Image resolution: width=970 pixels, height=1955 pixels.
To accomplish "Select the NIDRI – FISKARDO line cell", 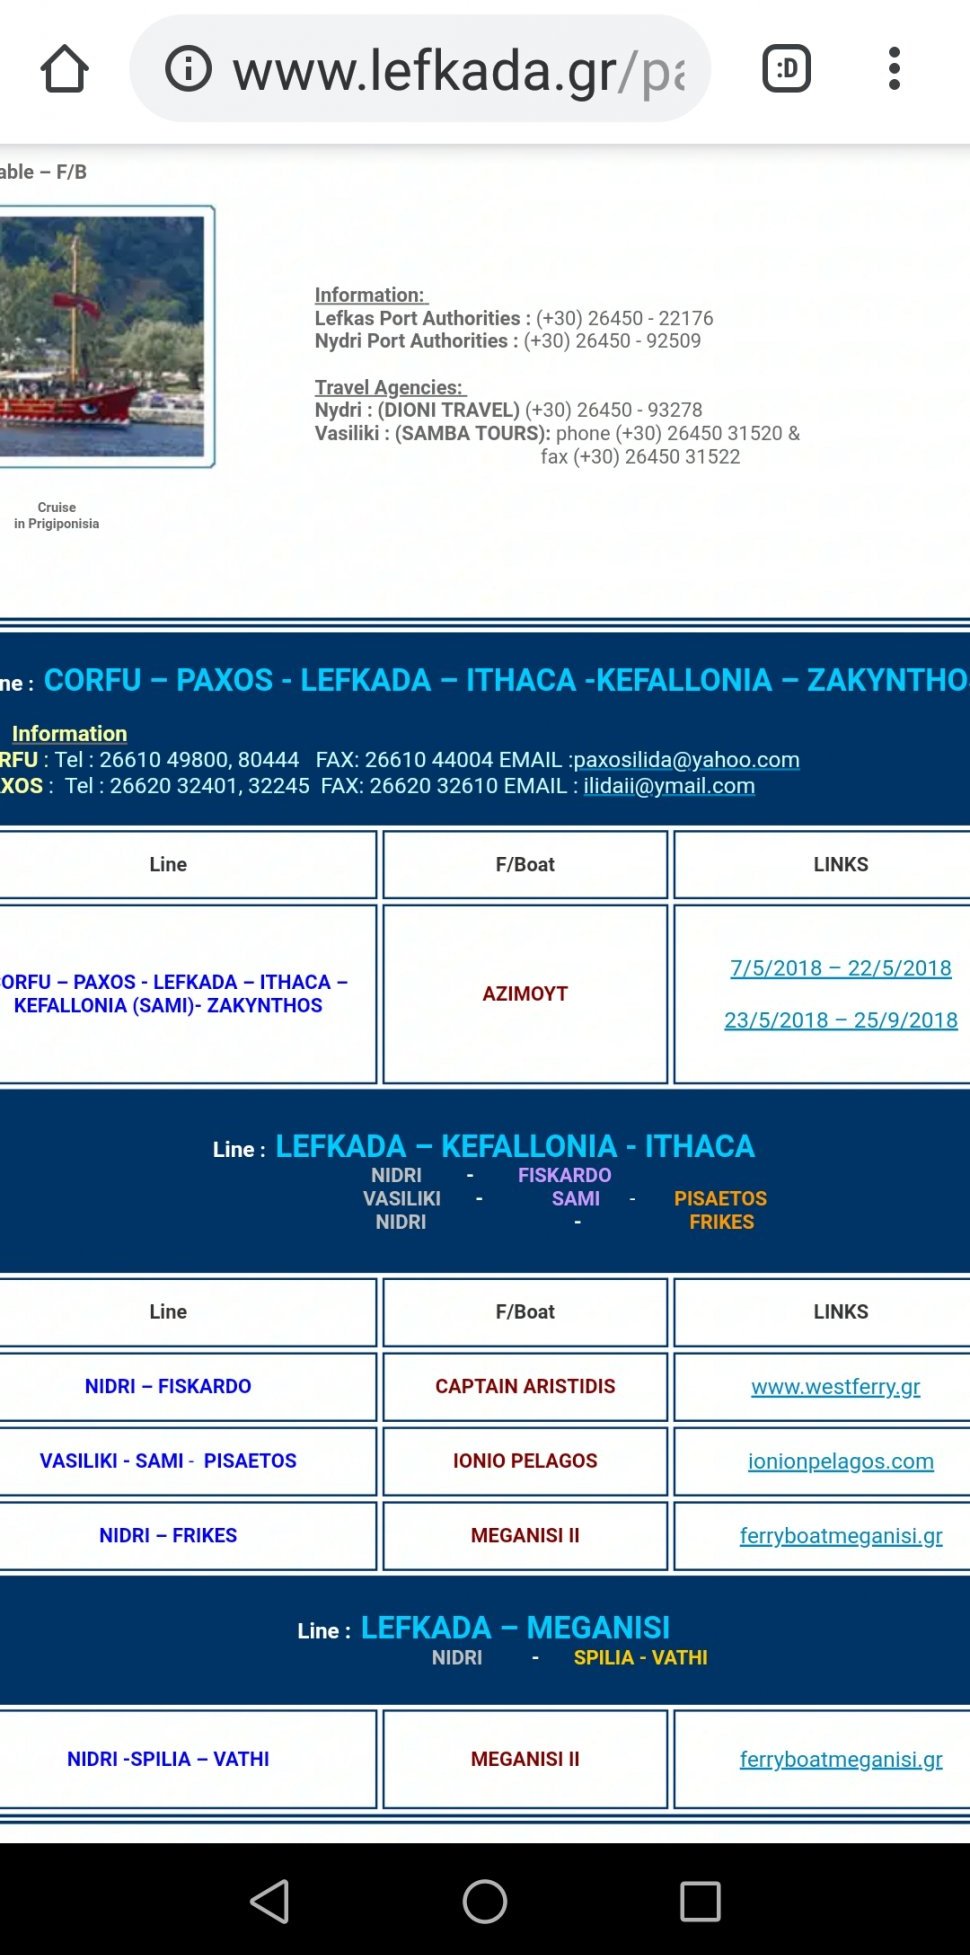I will pyautogui.click(x=168, y=1387).
